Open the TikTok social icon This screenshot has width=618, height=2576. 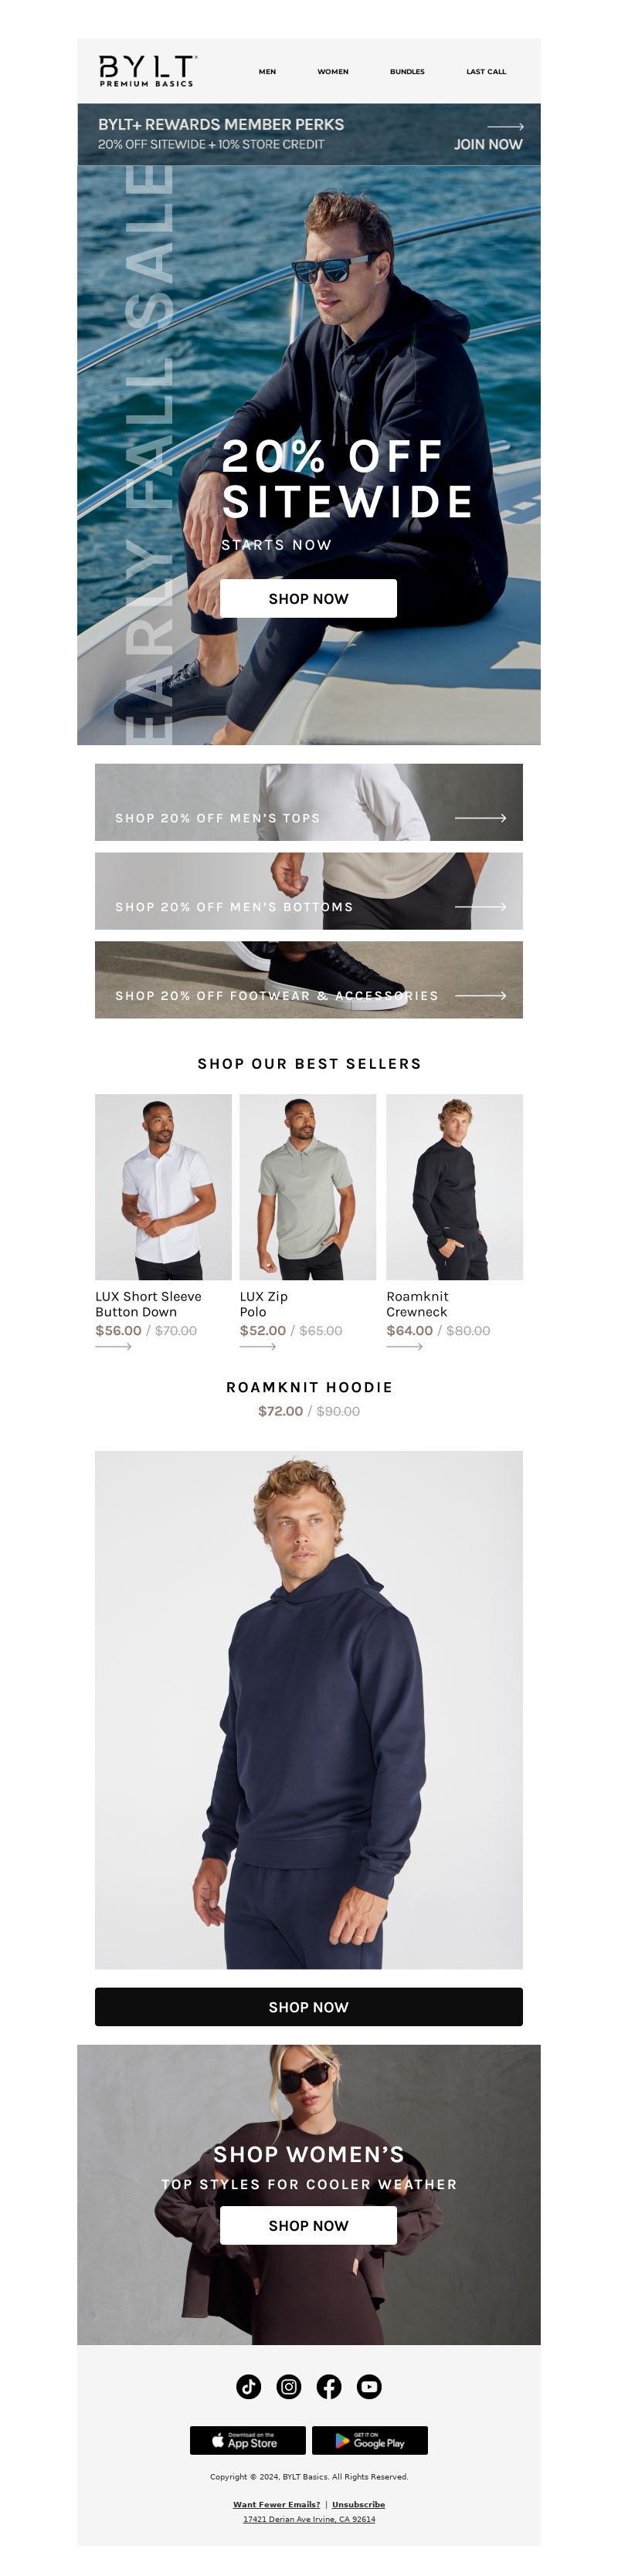point(248,2386)
